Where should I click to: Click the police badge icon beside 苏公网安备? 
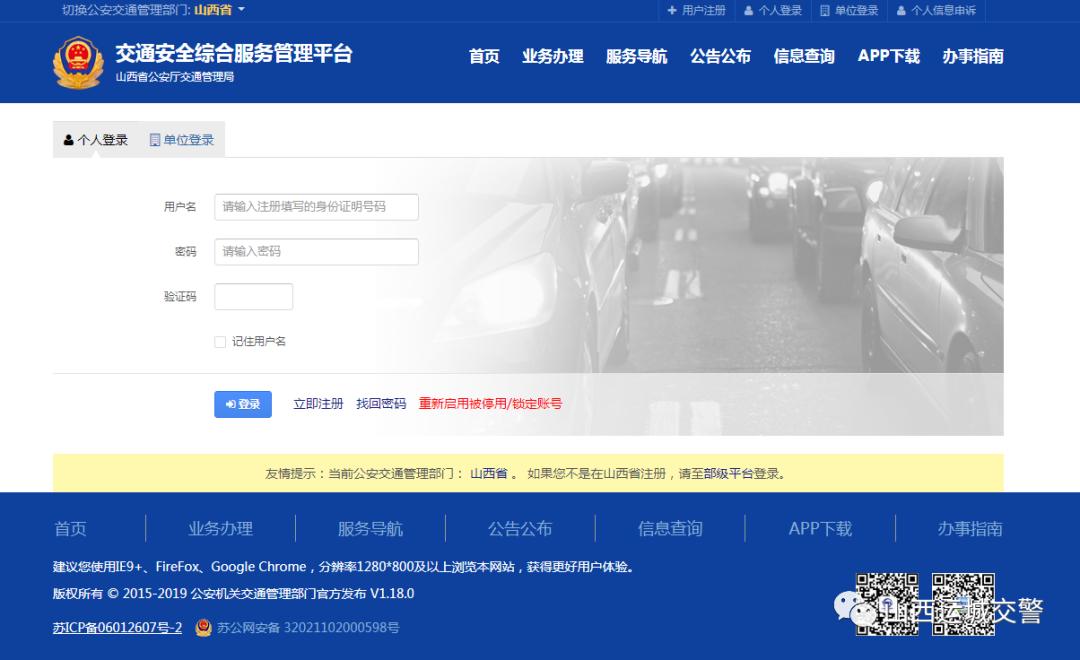pos(203,628)
